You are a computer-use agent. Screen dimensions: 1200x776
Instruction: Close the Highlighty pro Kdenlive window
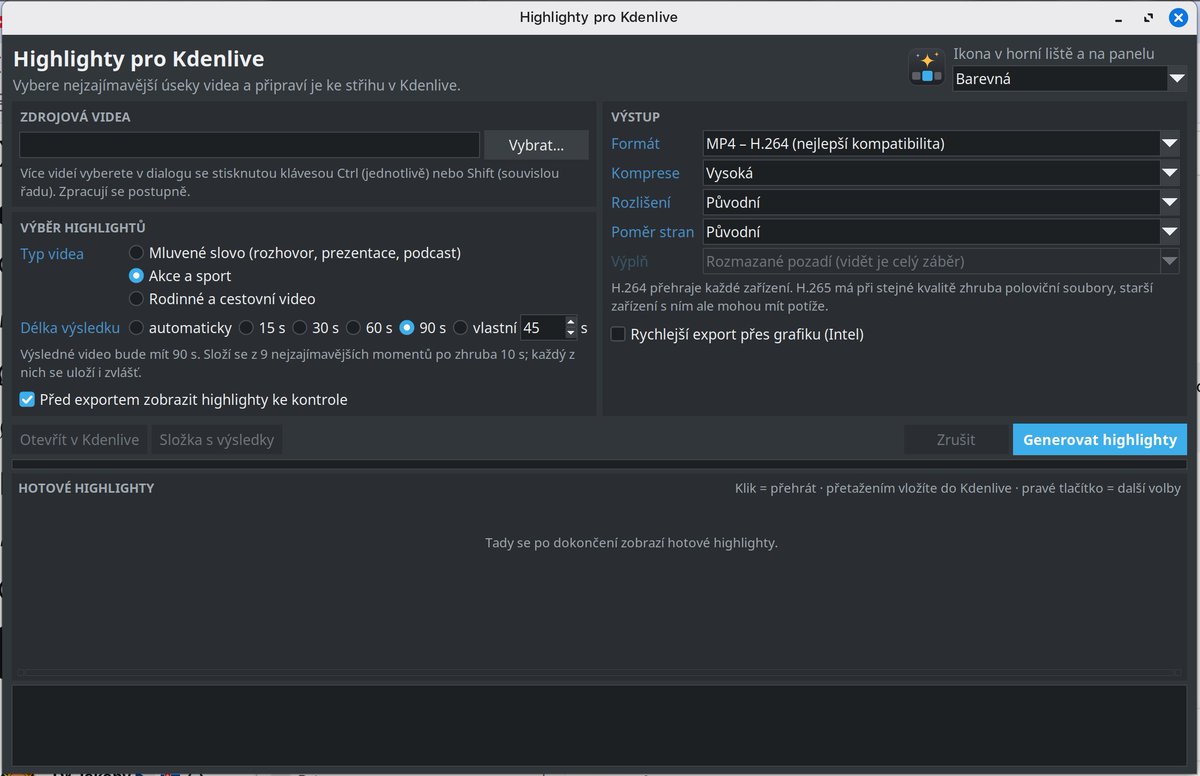1177,17
